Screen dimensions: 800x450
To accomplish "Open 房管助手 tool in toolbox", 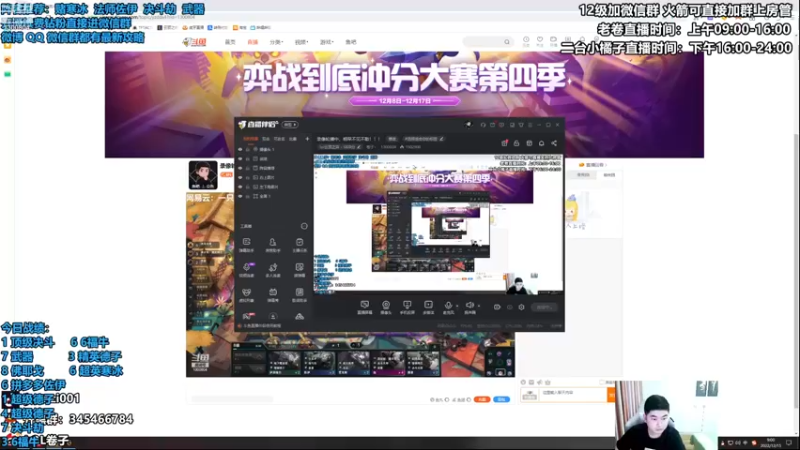I will [x=273, y=245].
